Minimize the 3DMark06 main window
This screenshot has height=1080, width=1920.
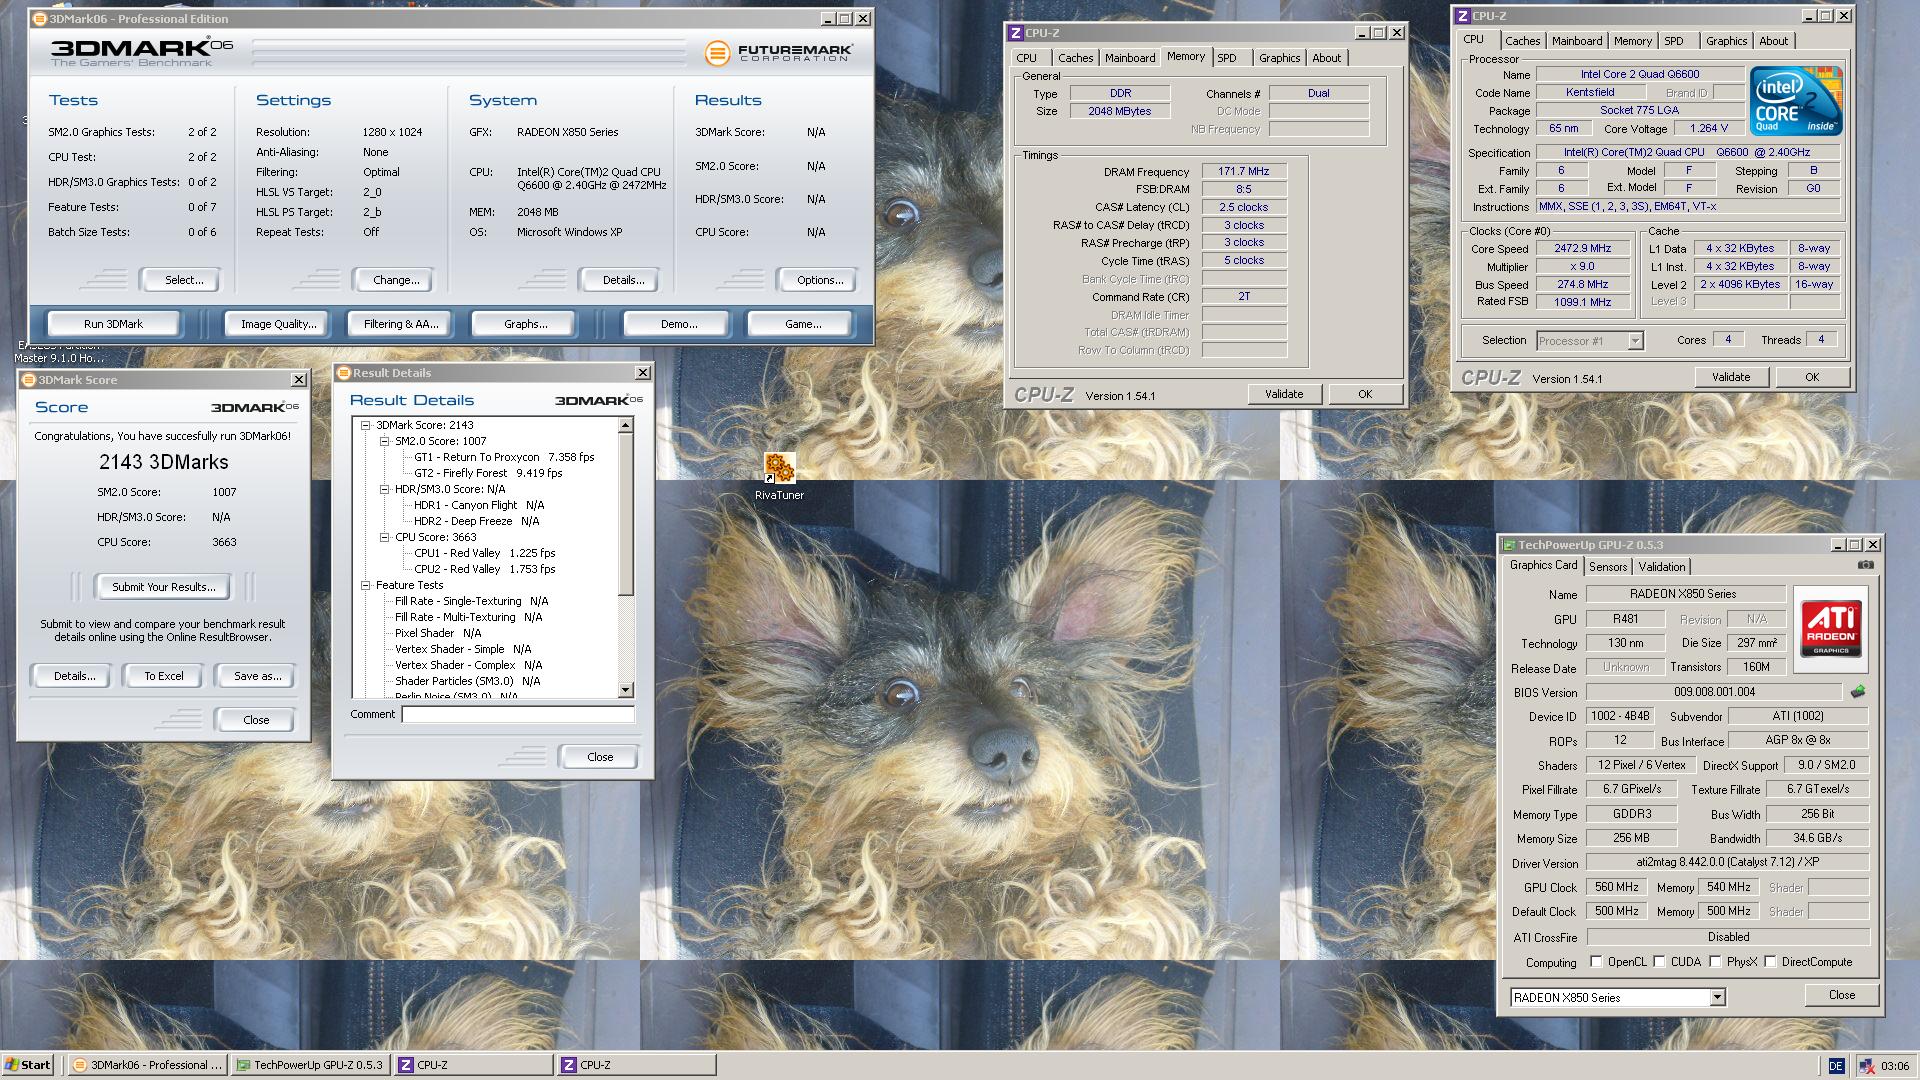[x=827, y=19]
